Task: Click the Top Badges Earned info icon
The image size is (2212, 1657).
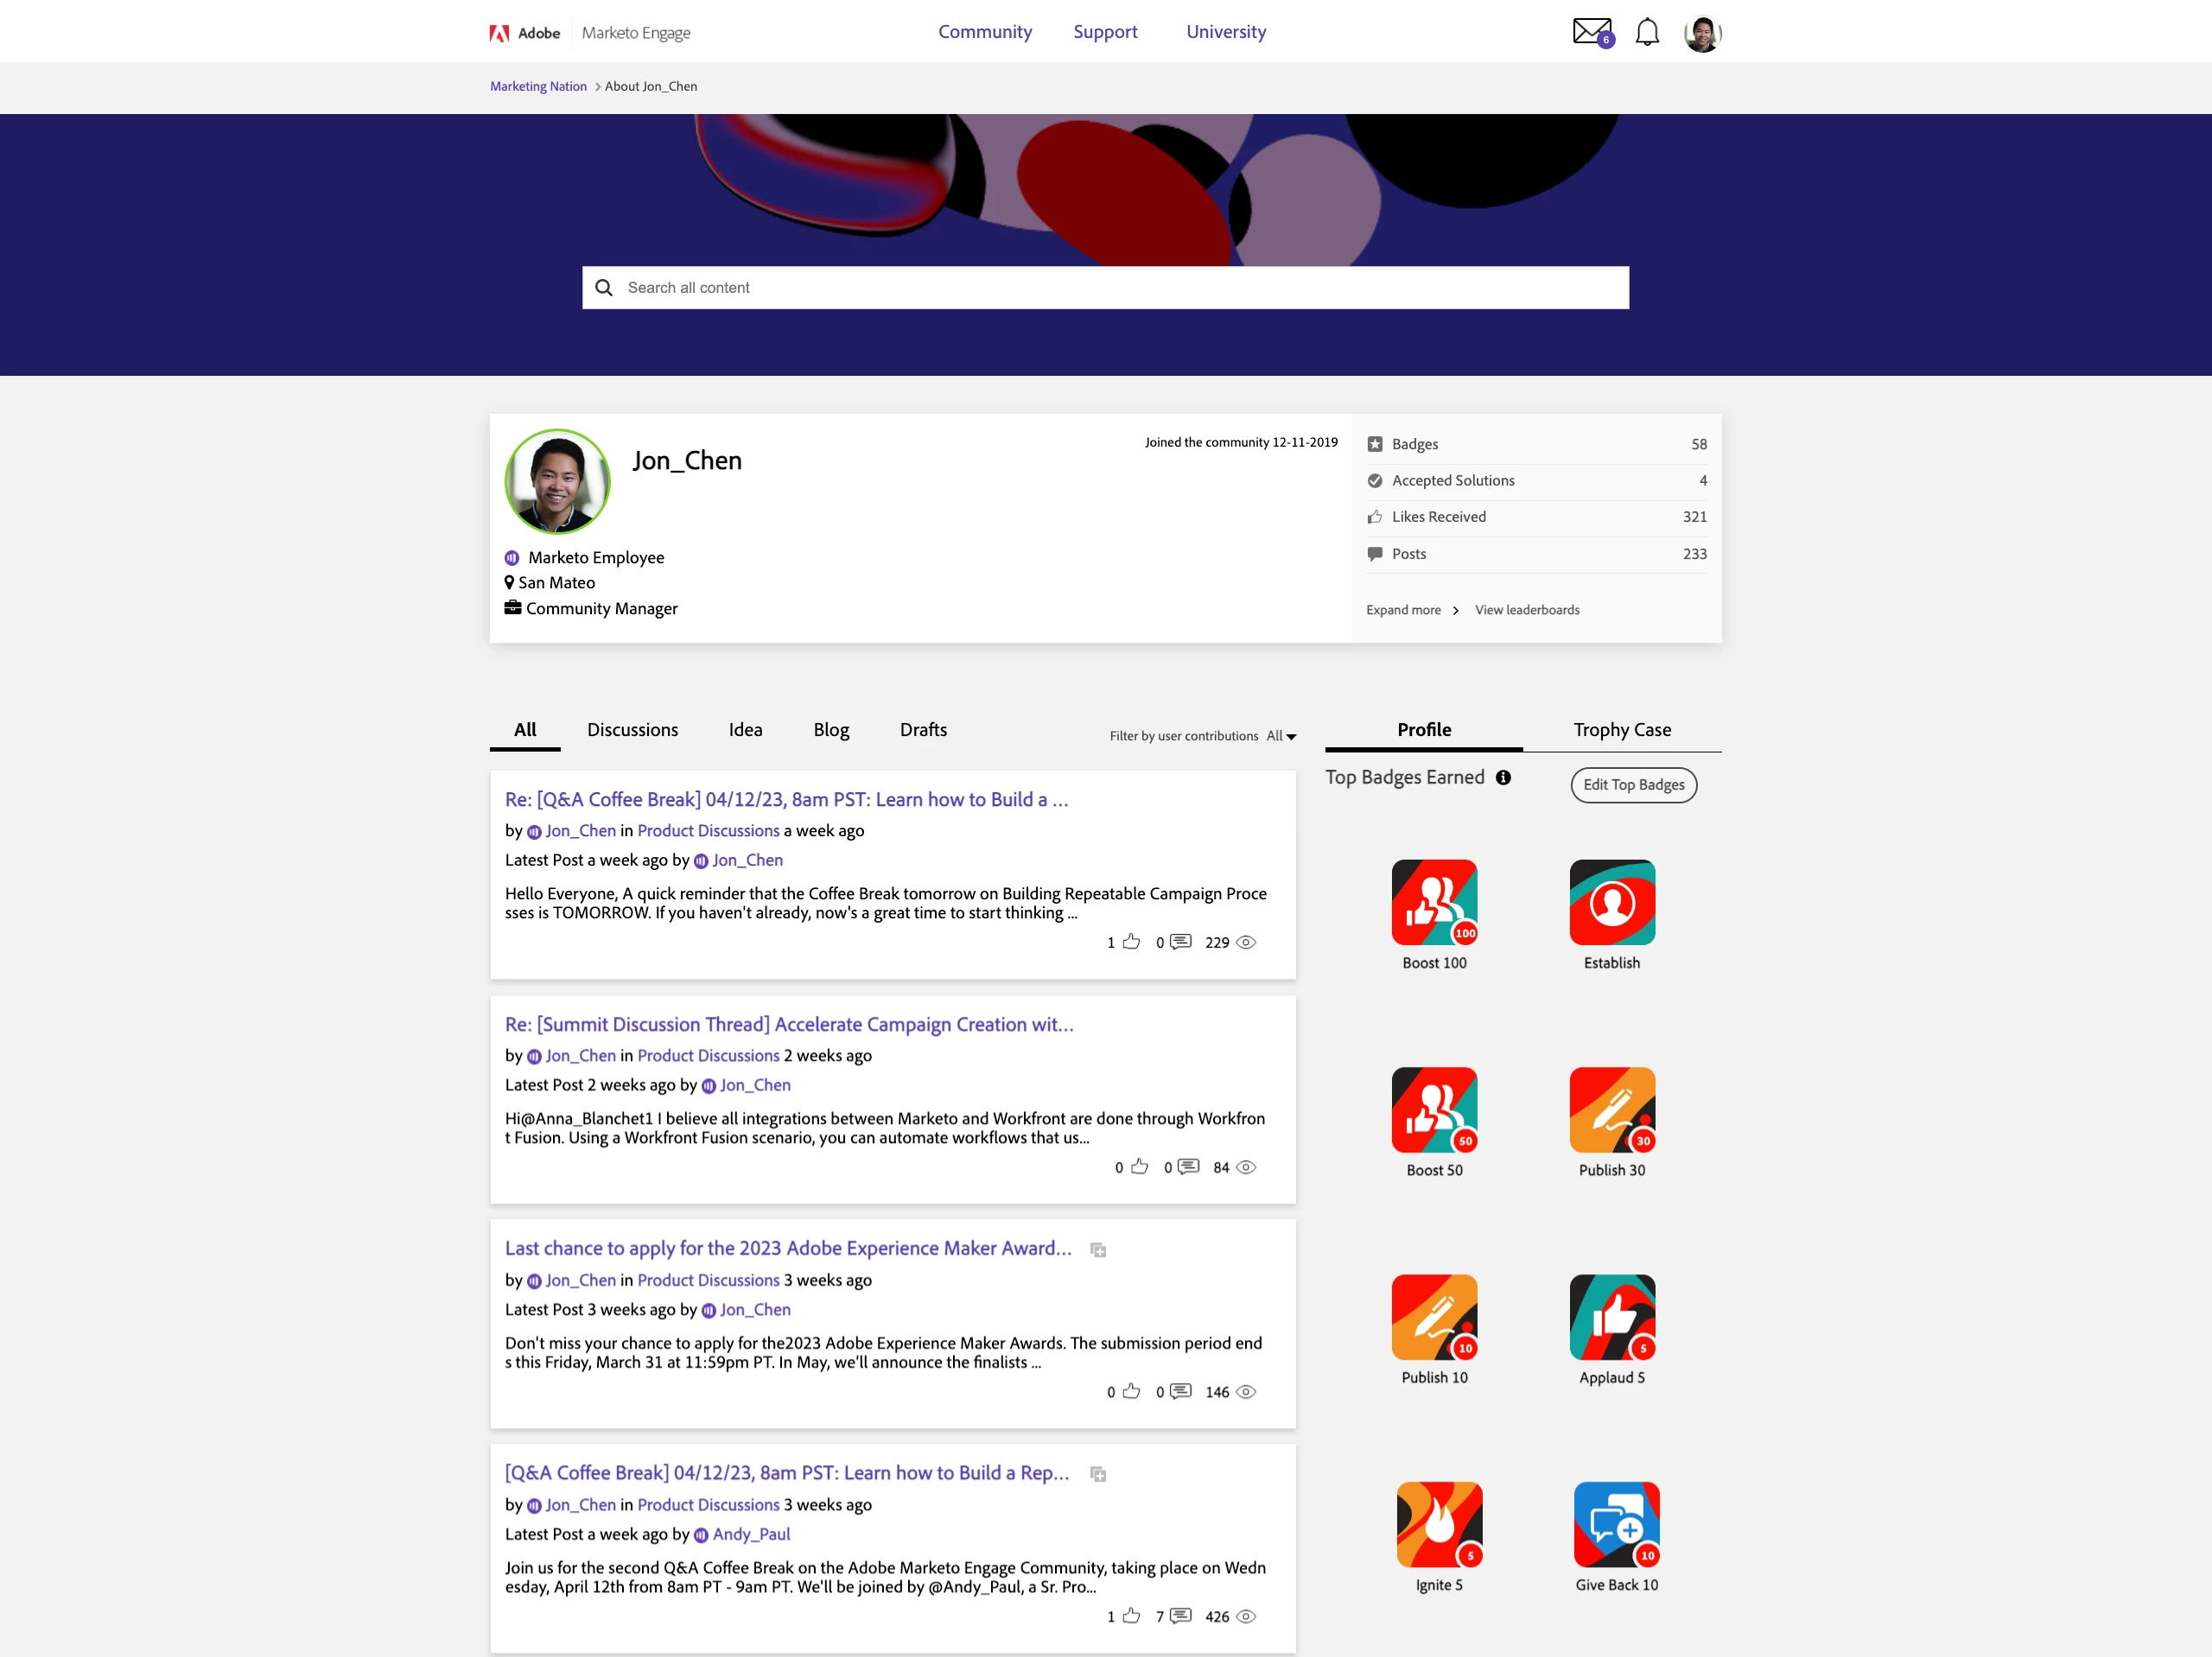Action: click(1503, 778)
